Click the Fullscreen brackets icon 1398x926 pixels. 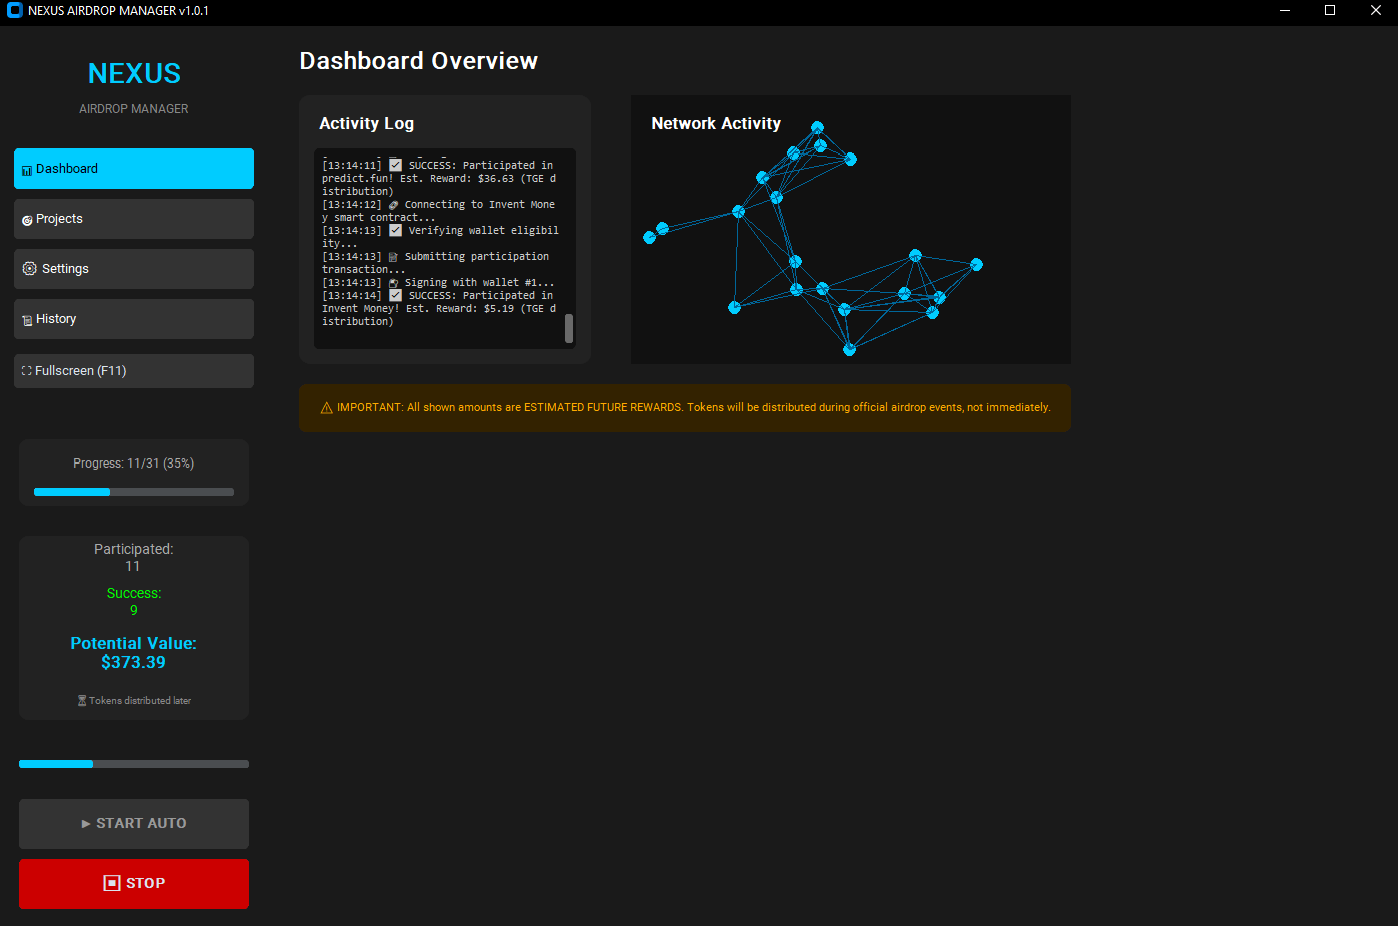pos(27,371)
